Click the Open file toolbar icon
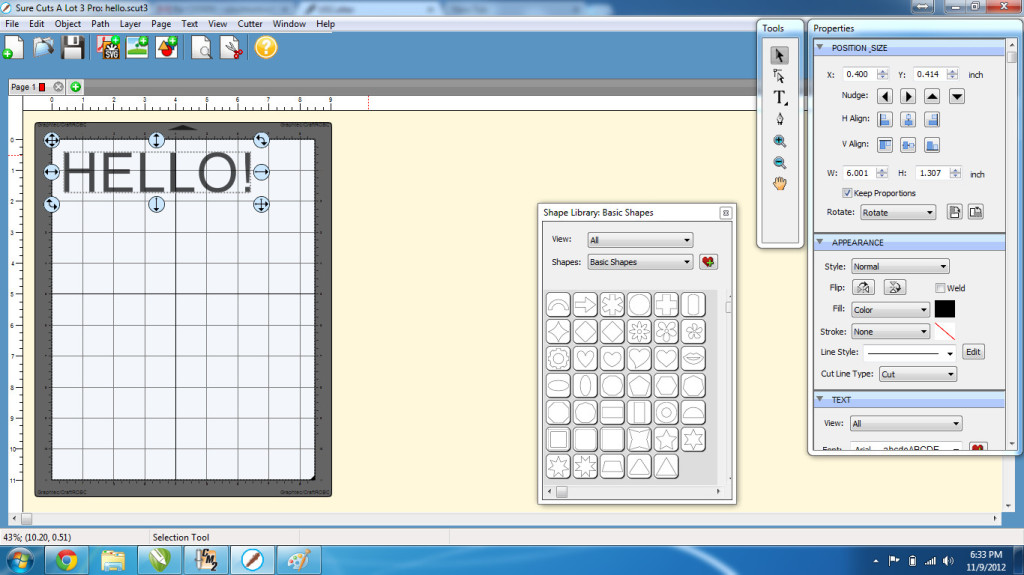Viewport: 1024px width, 575px height. click(x=44, y=48)
